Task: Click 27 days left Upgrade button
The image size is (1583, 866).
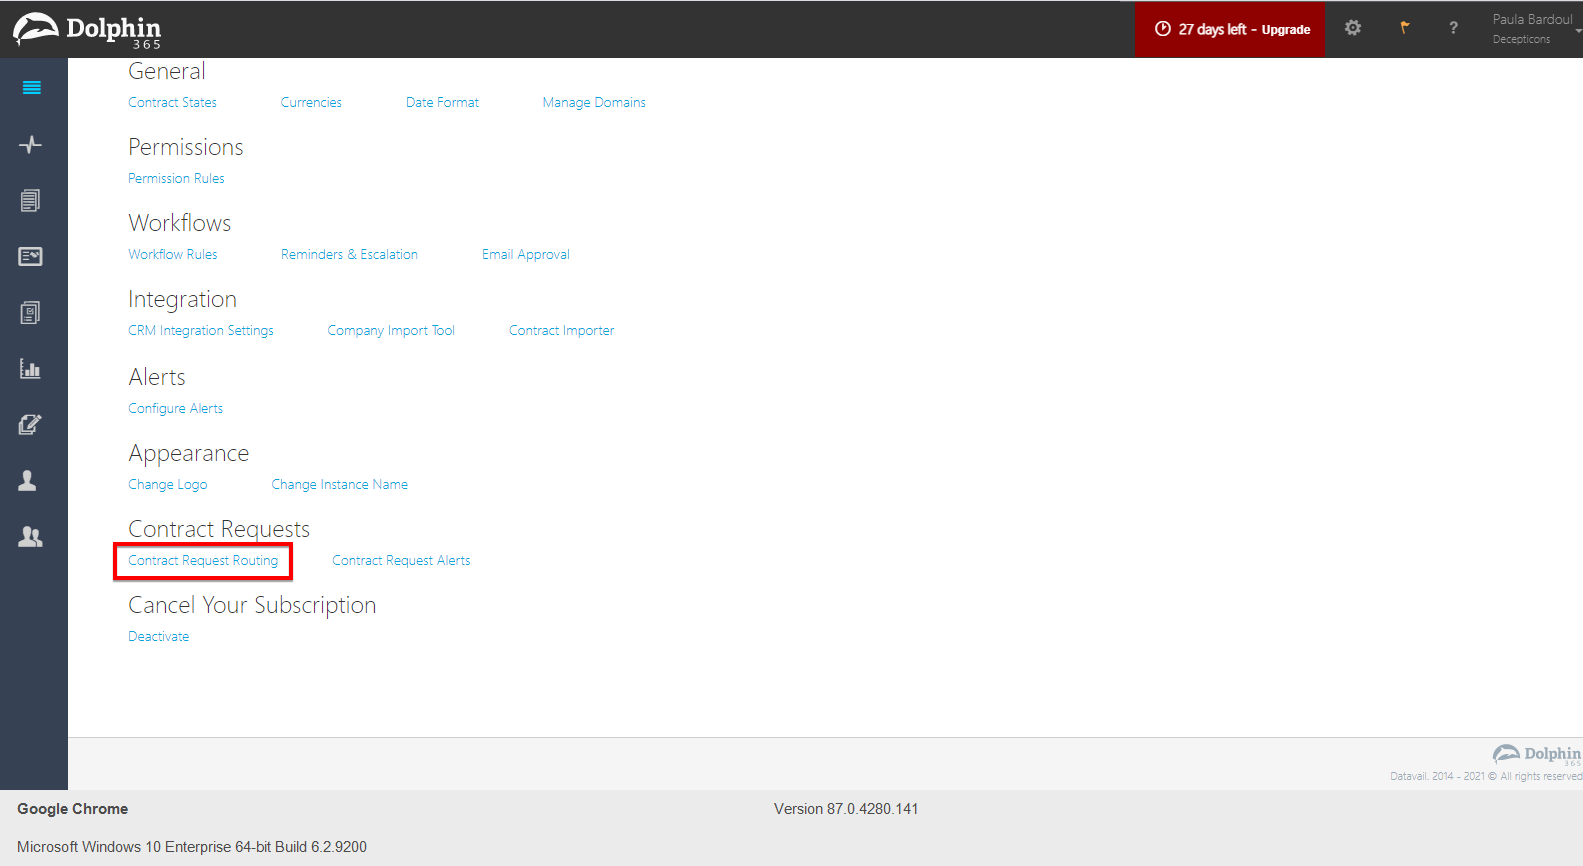Action: 1231,29
